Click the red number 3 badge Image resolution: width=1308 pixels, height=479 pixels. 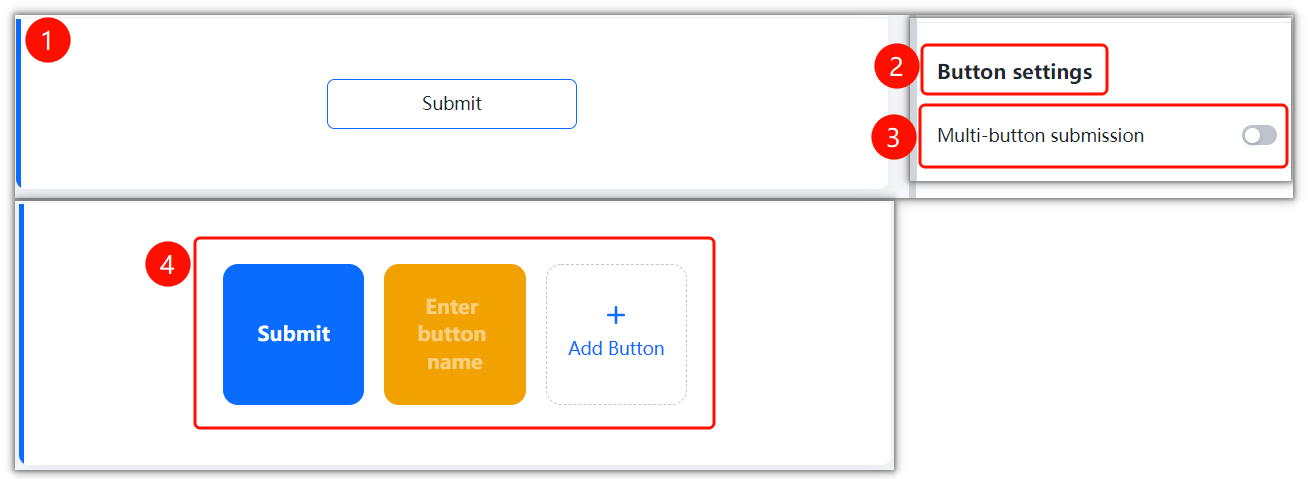pos(894,137)
